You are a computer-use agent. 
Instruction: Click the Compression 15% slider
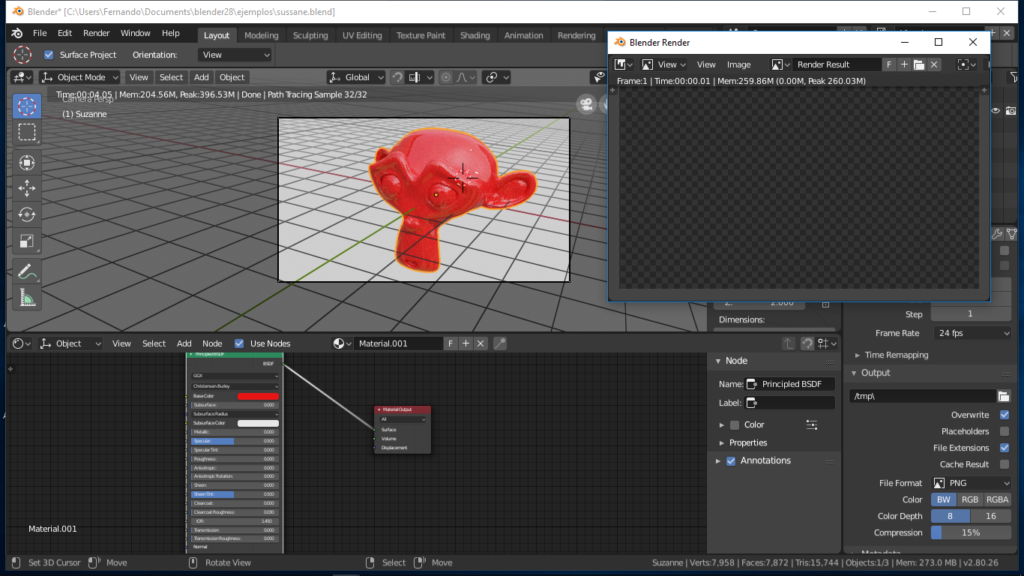(971, 532)
